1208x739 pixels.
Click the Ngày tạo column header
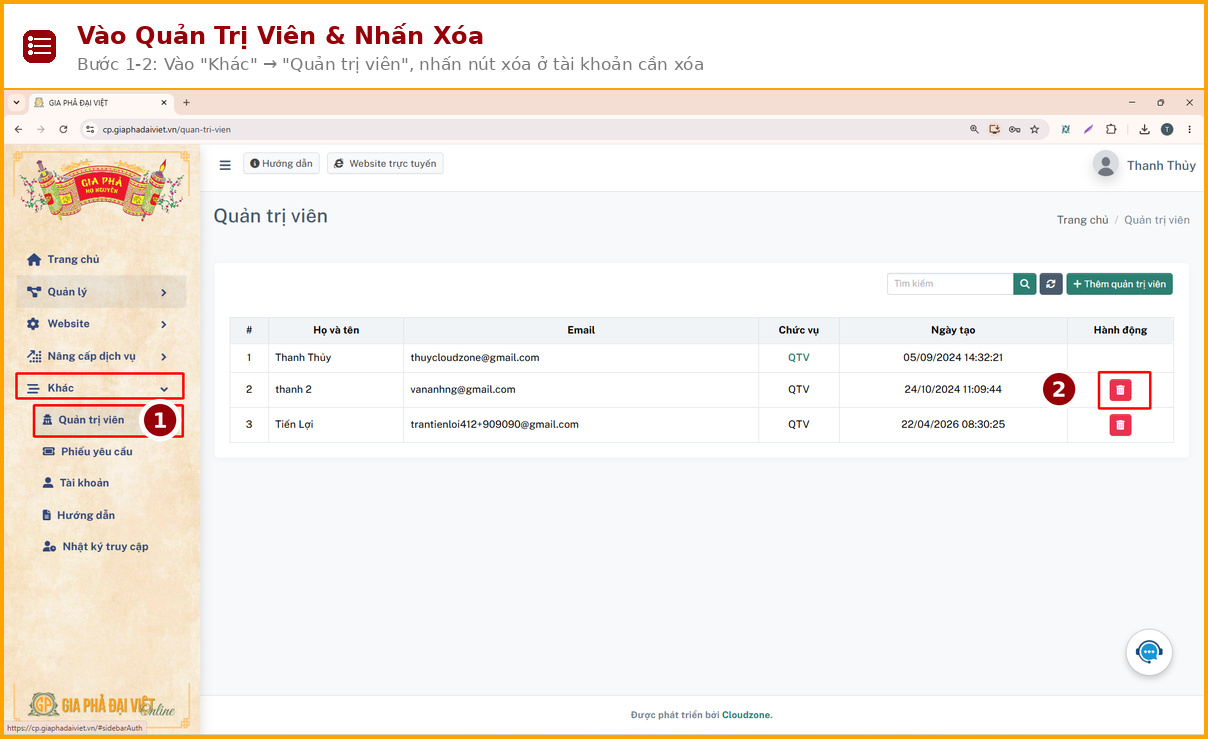953,330
